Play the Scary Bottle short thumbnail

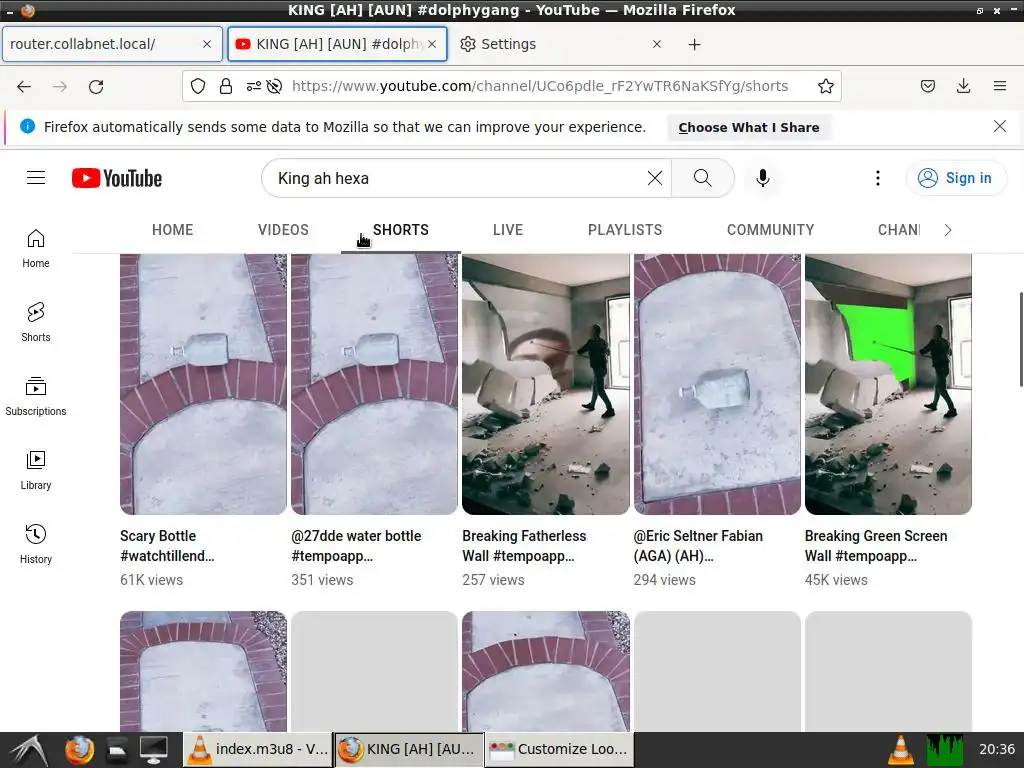tap(203, 384)
